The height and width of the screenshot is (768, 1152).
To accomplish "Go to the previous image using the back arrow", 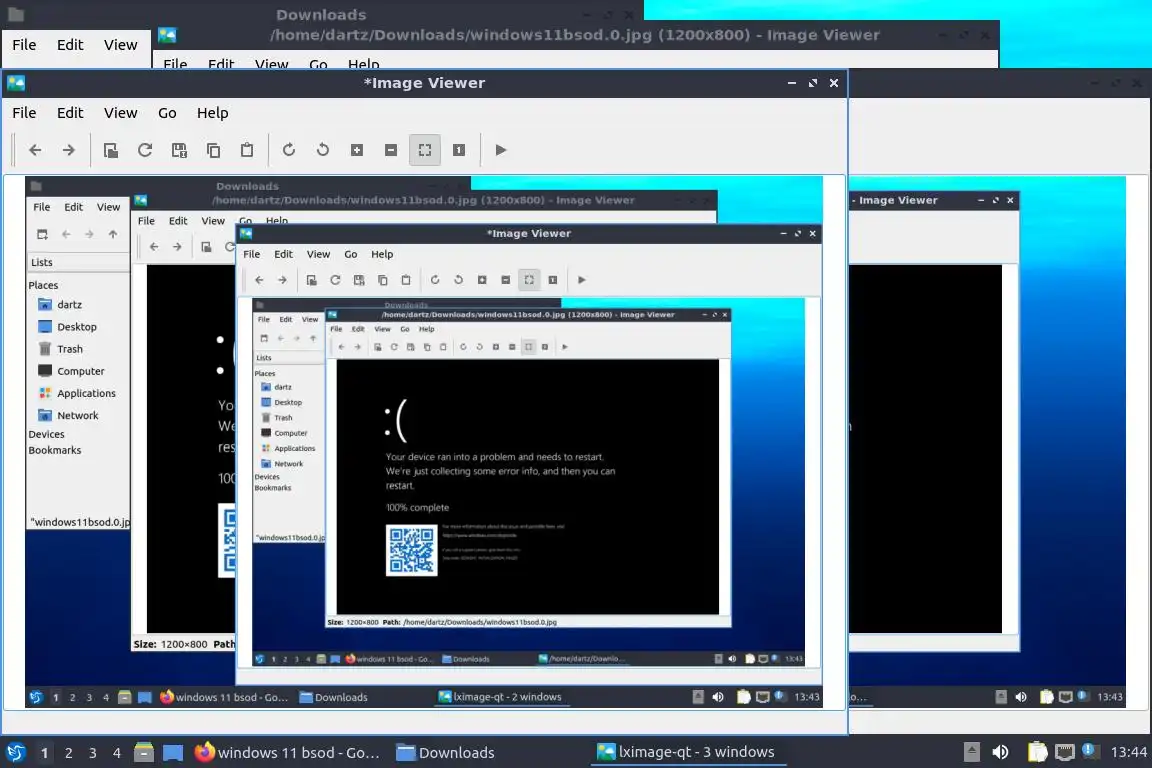I will [x=35, y=150].
